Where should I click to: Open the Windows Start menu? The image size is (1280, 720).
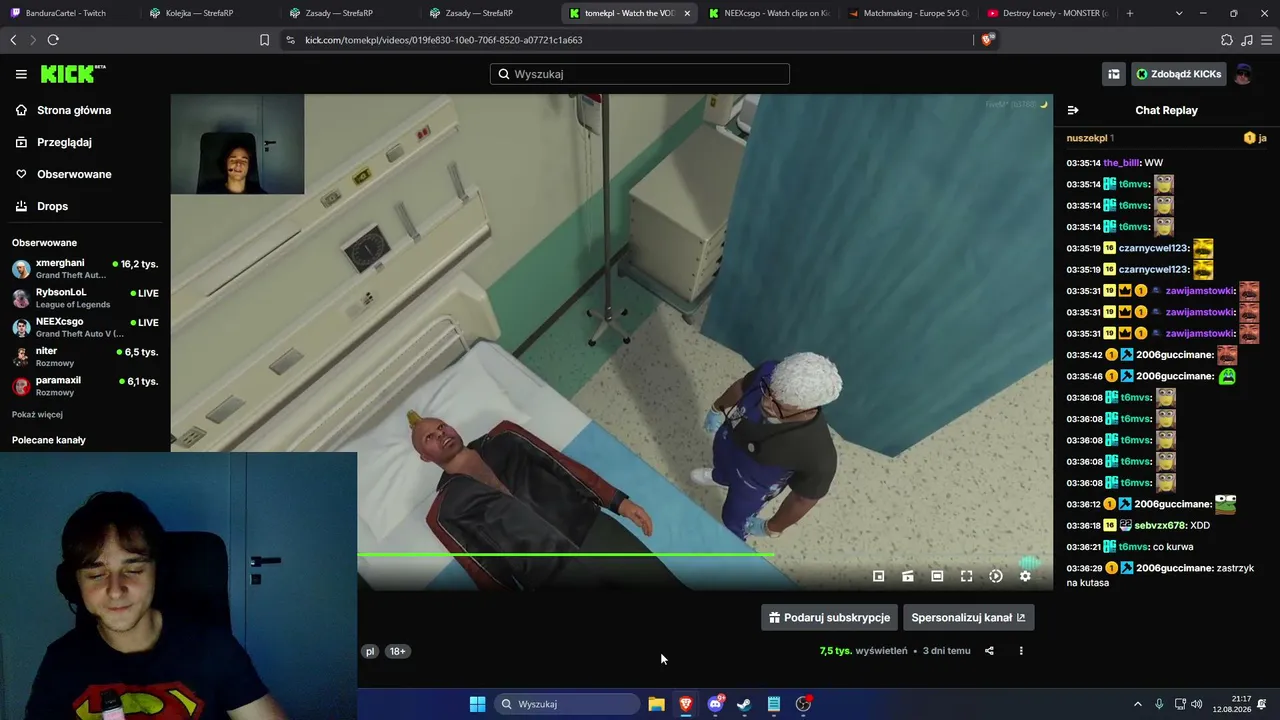pyautogui.click(x=477, y=704)
